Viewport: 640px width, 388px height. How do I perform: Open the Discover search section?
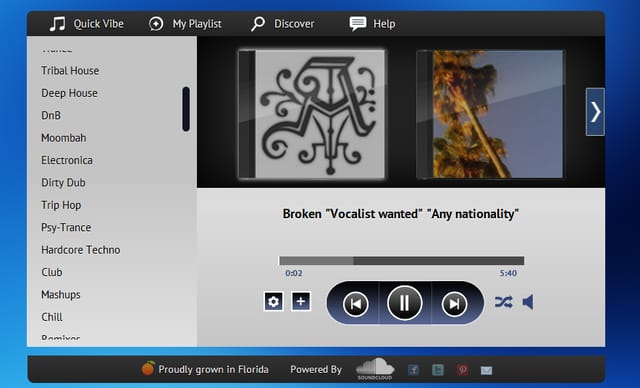pyautogui.click(x=282, y=24)
